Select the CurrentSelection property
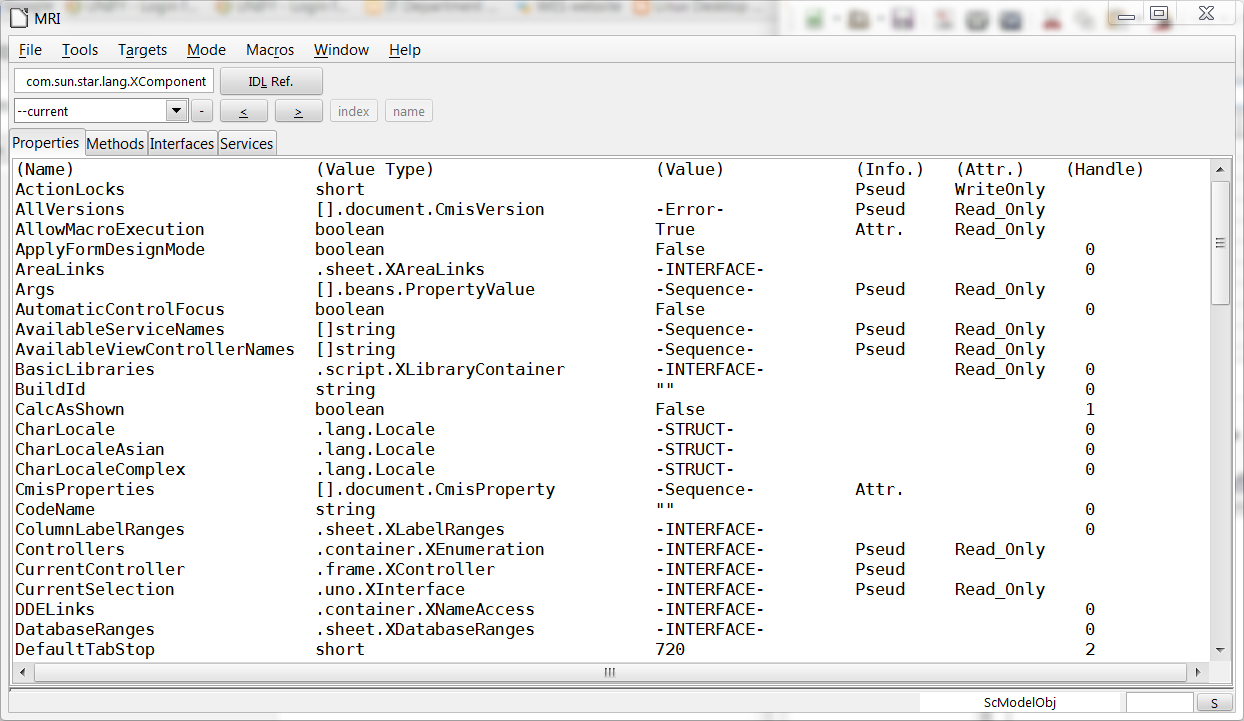This screenshot has height=721, width=1244. point(95,589)
